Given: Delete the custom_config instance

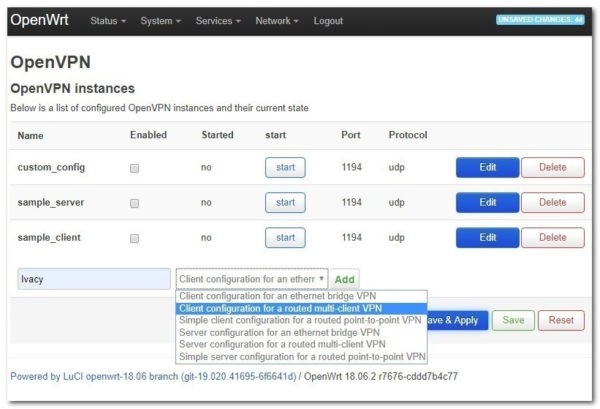Looking at the screenshot, I should (x=553, y=167).
